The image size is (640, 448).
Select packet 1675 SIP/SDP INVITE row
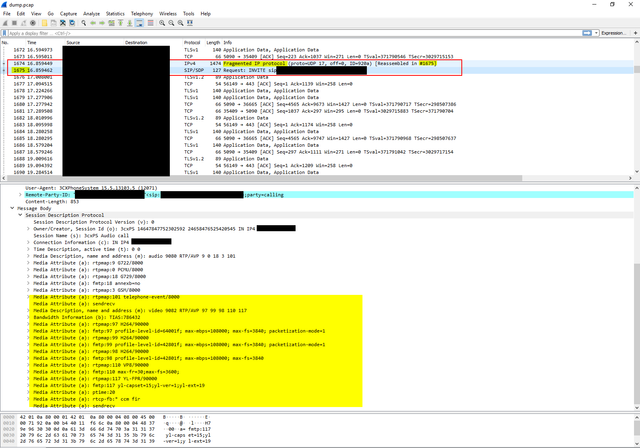click(x=317, y=70)
